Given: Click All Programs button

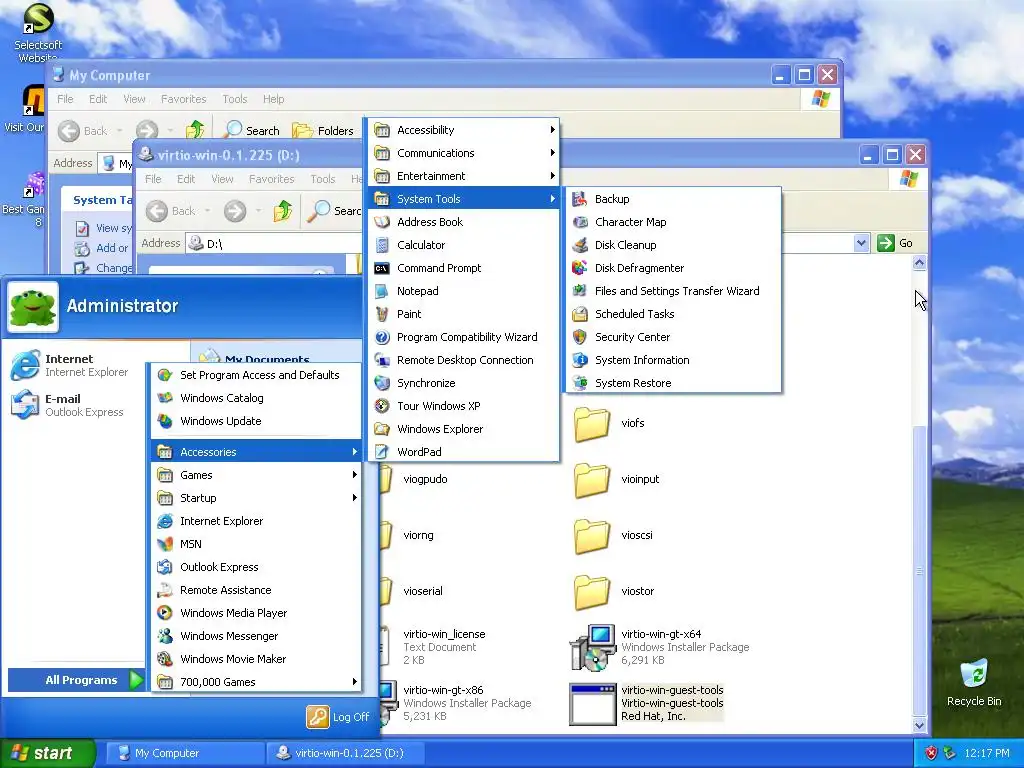Looking at the screenshot, I should [x=76, y=680].
